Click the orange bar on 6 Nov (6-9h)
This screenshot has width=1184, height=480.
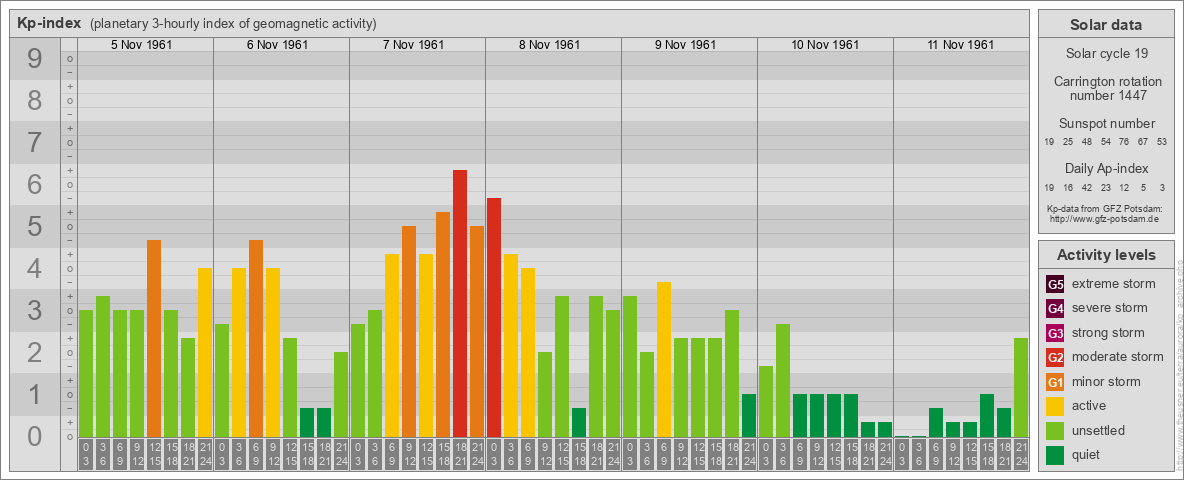[256, 338]
